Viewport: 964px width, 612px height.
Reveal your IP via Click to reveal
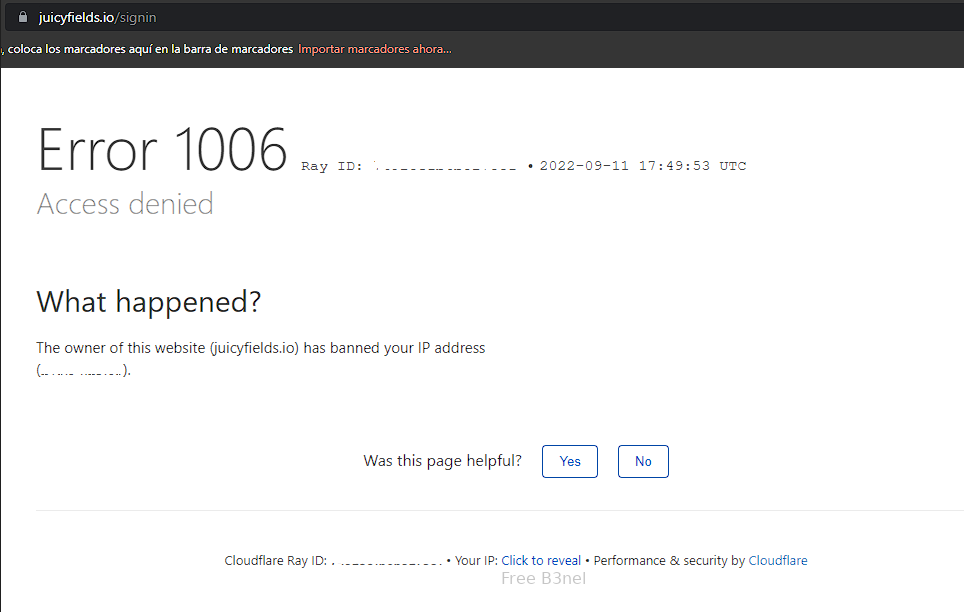[x=541, y=560]
